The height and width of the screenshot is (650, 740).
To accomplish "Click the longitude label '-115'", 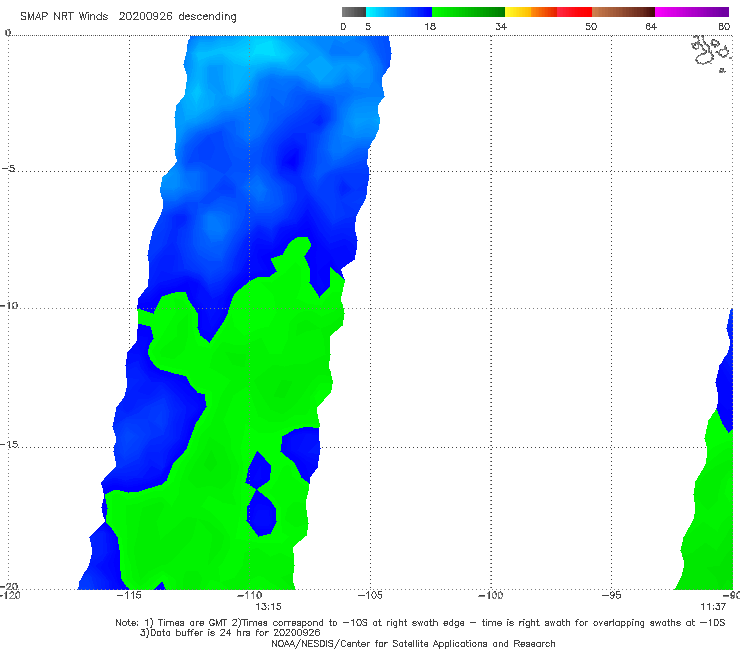I will coord(128,595).
